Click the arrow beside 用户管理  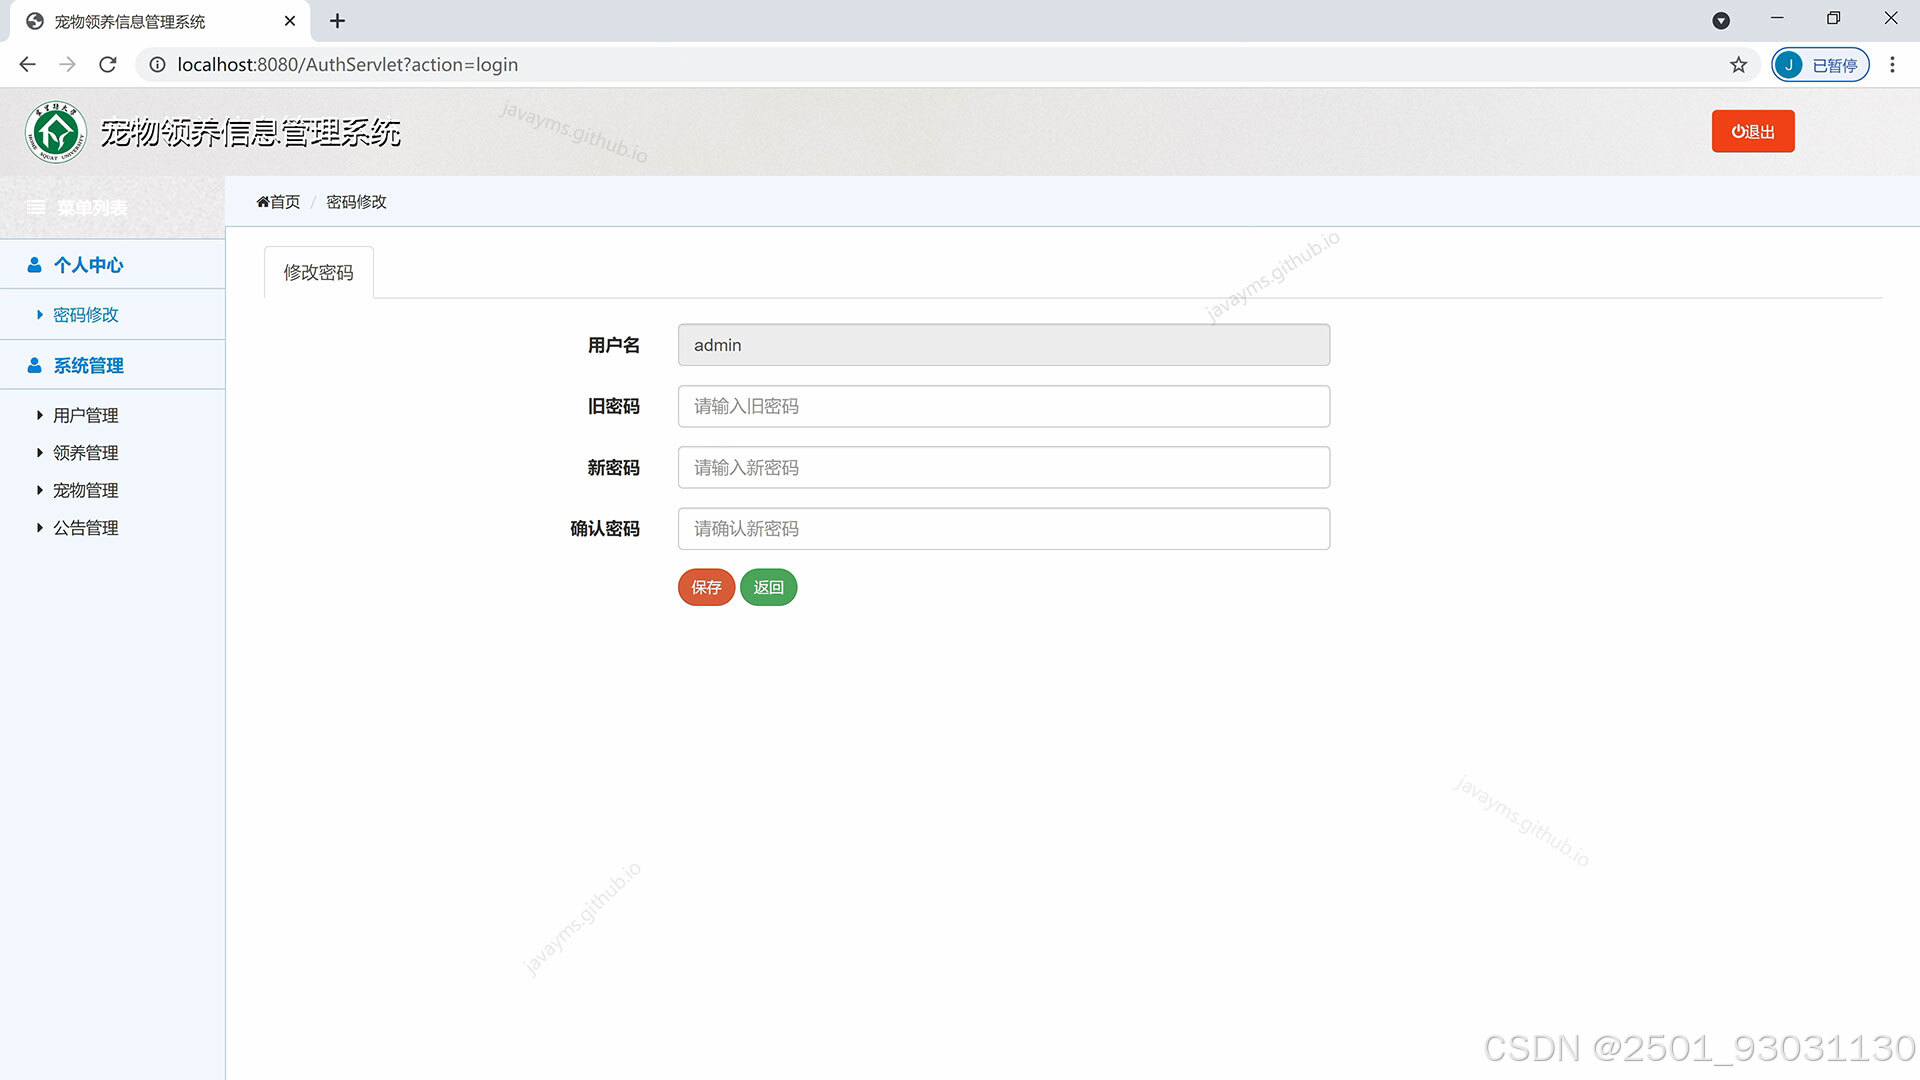[x=39, y=415]
